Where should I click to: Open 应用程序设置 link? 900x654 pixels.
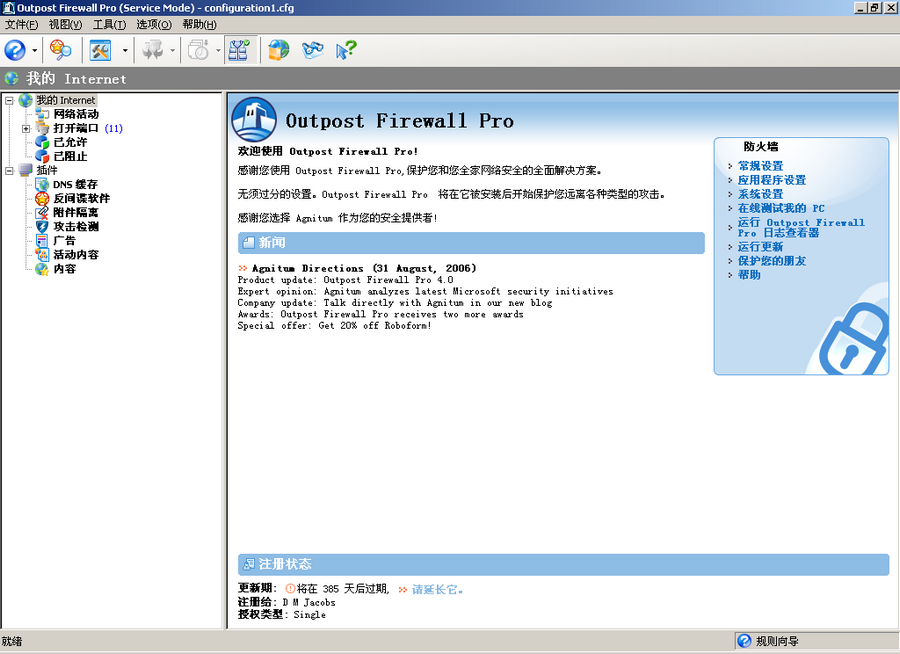[772, 180]
